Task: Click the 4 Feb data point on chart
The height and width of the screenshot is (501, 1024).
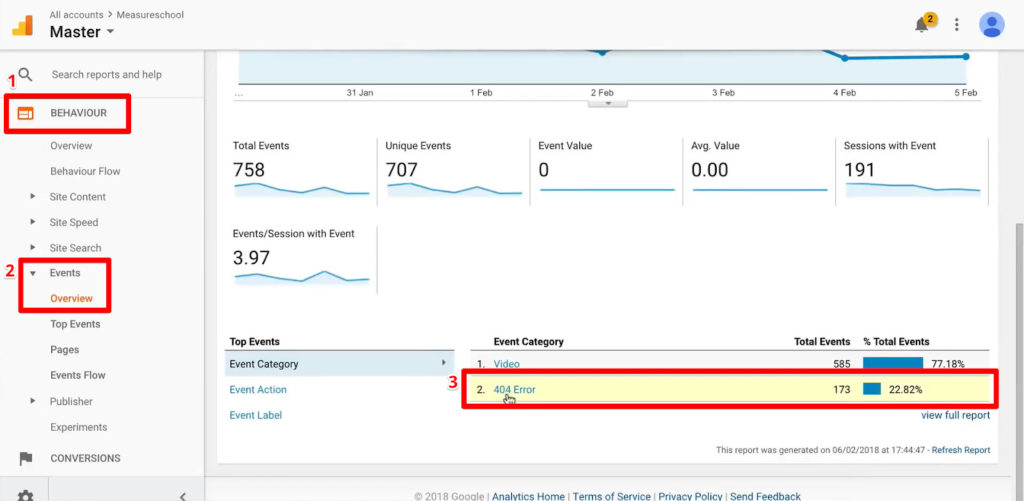Action: click(844, 58)
